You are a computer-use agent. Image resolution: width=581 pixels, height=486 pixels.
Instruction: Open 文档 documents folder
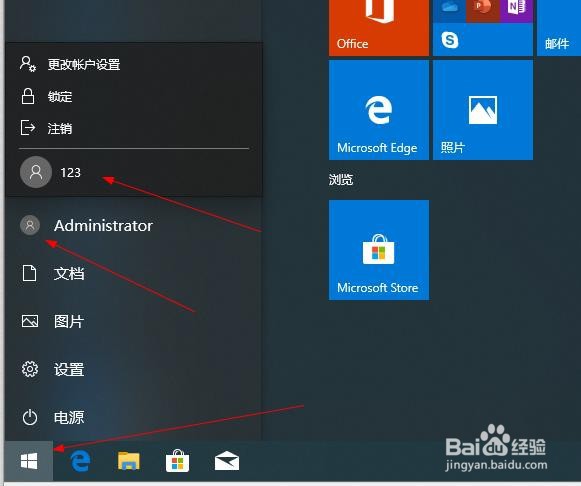coord(133,273)
